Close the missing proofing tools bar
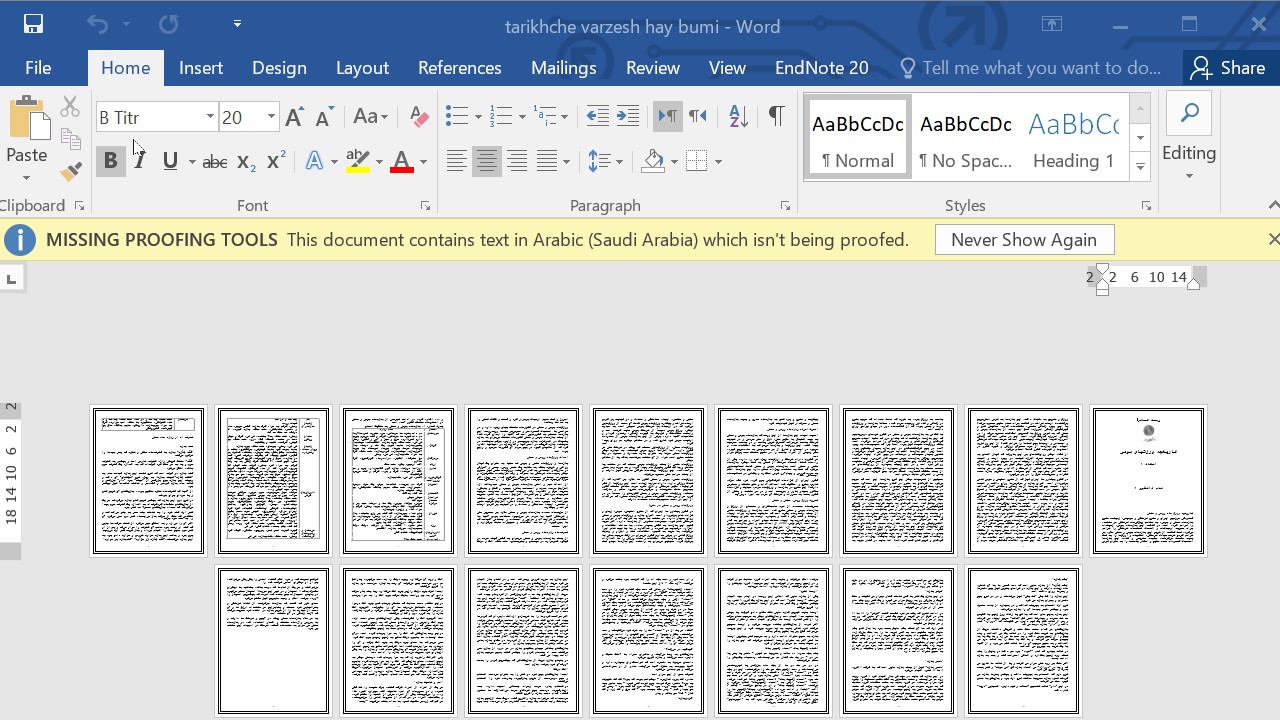 (x=1273, y=239)
